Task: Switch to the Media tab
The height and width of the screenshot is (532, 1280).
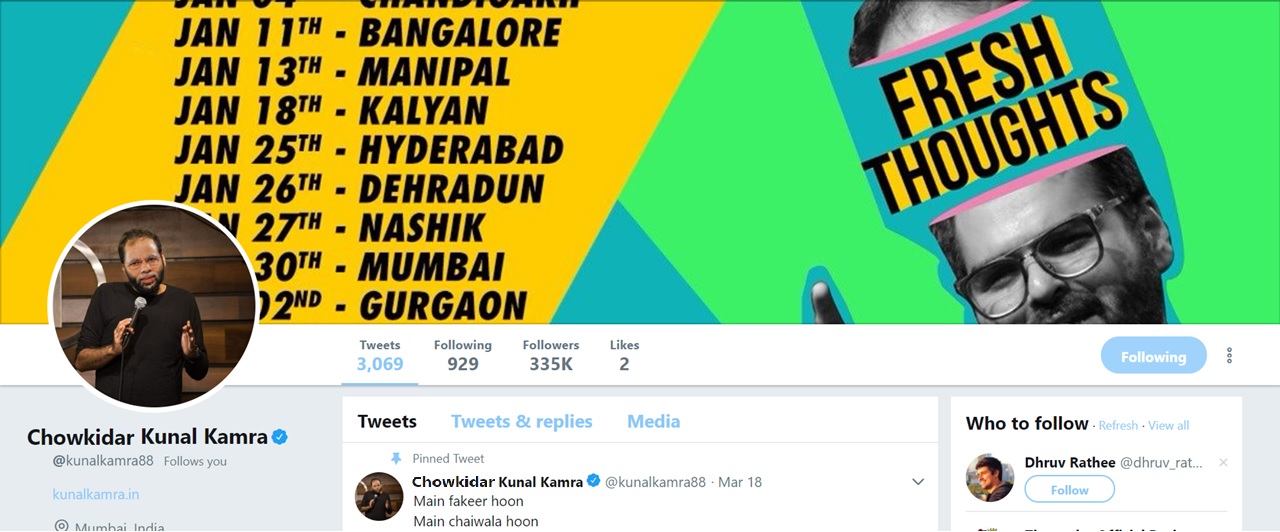Action: [x=653, y=421]
